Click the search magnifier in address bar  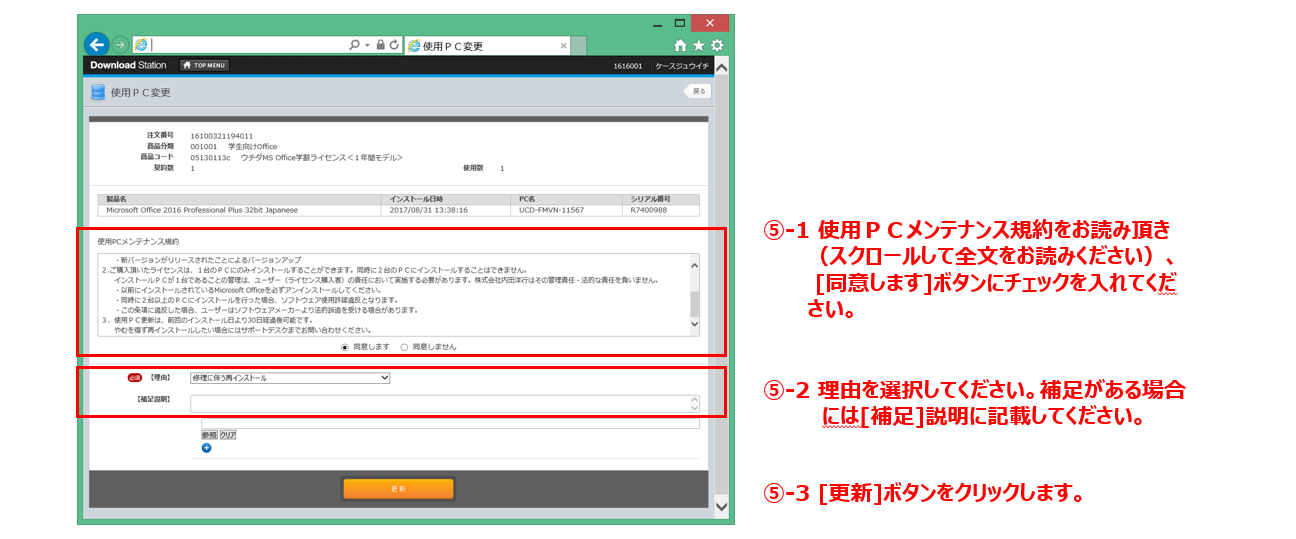pyautogui.click(x=354, y=45)
